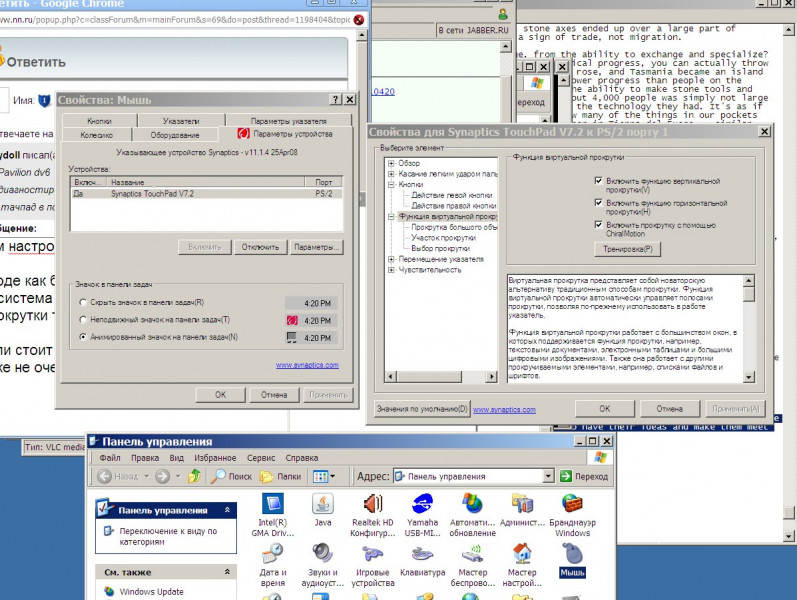The image size is (797, 600).
Task: Switch to Колесико tab
Action: tap(97, 135)
